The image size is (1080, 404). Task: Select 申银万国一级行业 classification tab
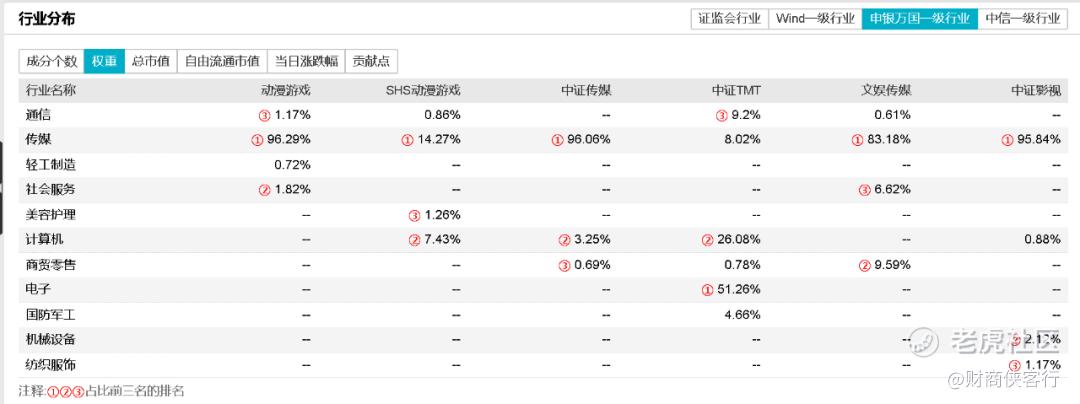point(920,18)
